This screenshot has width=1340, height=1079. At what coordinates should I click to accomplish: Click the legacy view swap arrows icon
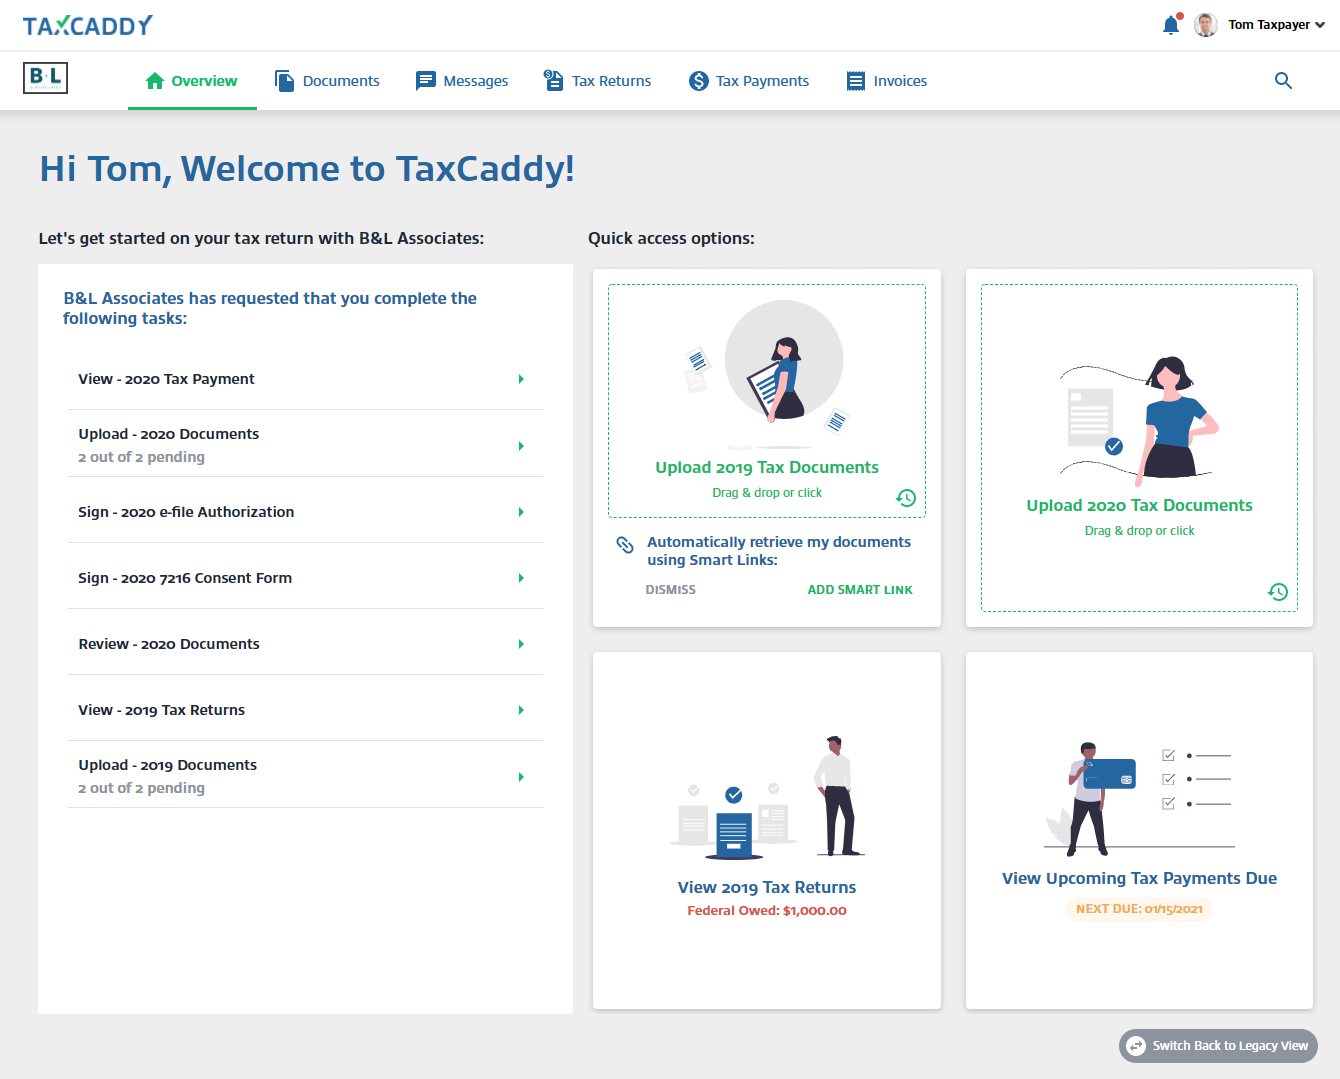(1136, 1046)
